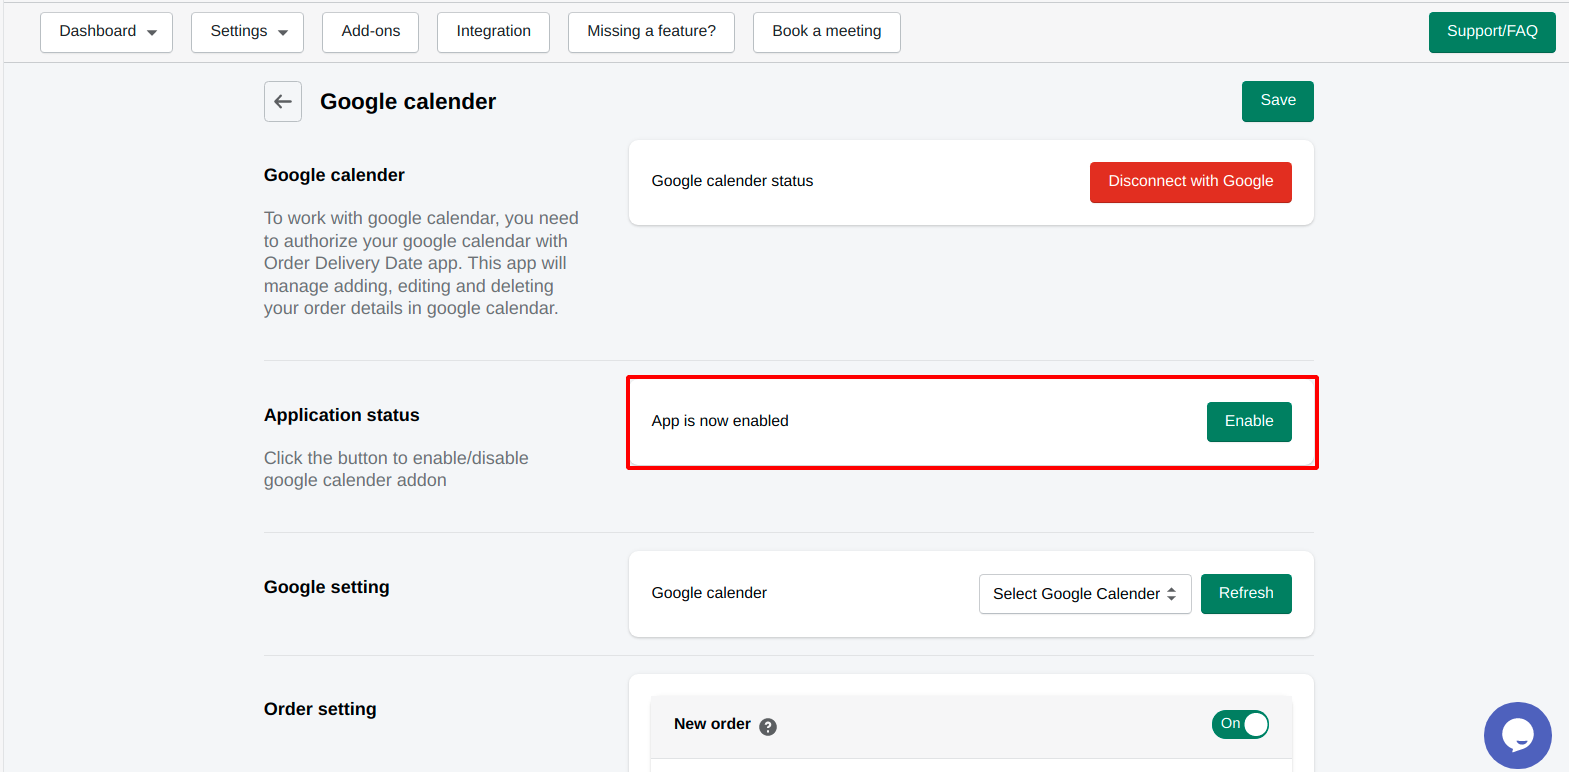
Task: Click the 'To work with google calendar' paragraph
Action: 421,263
